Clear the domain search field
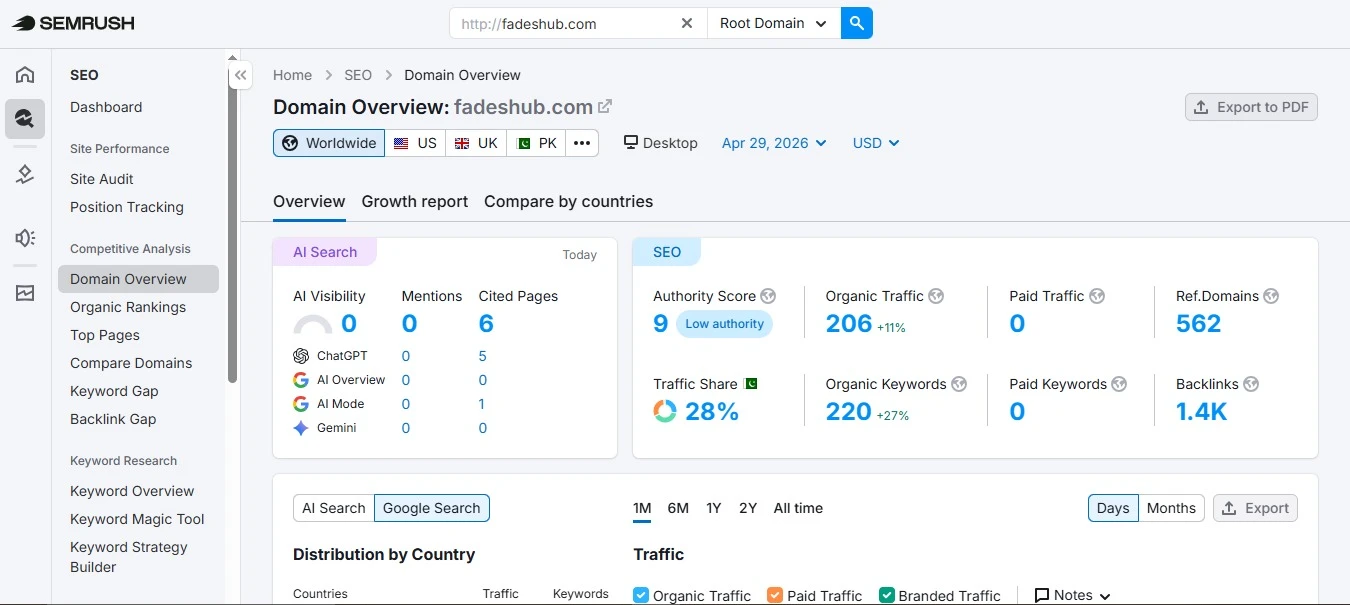Viewport: 1350px width, 605px height. click(686, 23)
